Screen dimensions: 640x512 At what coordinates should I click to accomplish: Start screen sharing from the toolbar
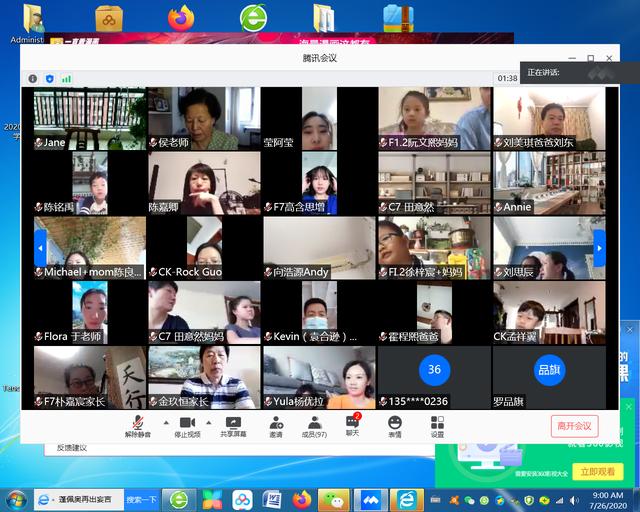coord(233,426)
